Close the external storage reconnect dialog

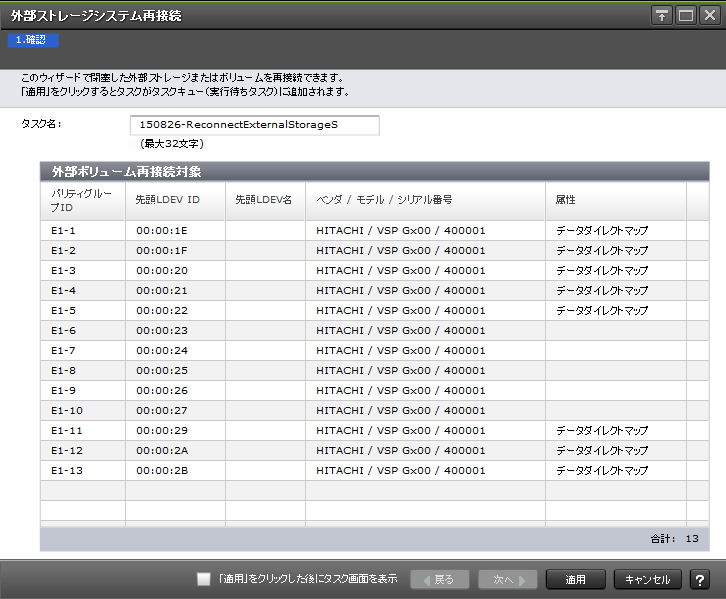point(709,15)
